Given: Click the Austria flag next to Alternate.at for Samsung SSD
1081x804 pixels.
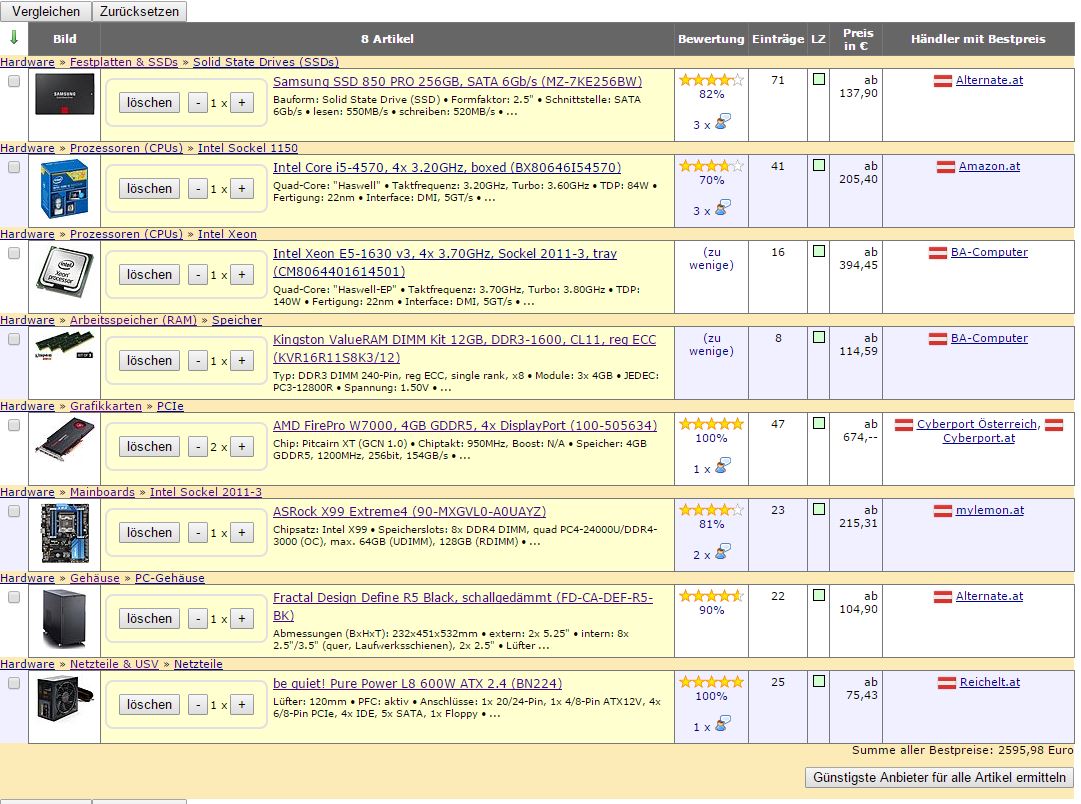Looking at the screenshot, I should pos(942,81).
